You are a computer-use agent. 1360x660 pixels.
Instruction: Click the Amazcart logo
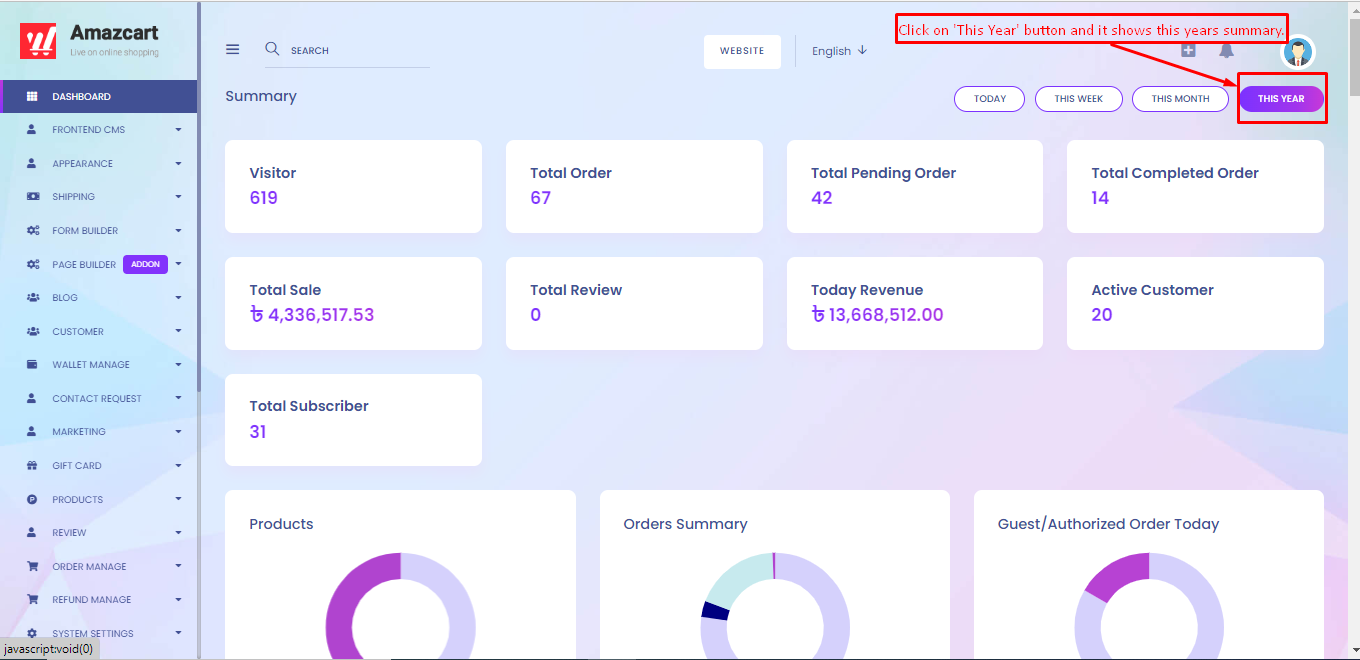click(x=89, y=41)
